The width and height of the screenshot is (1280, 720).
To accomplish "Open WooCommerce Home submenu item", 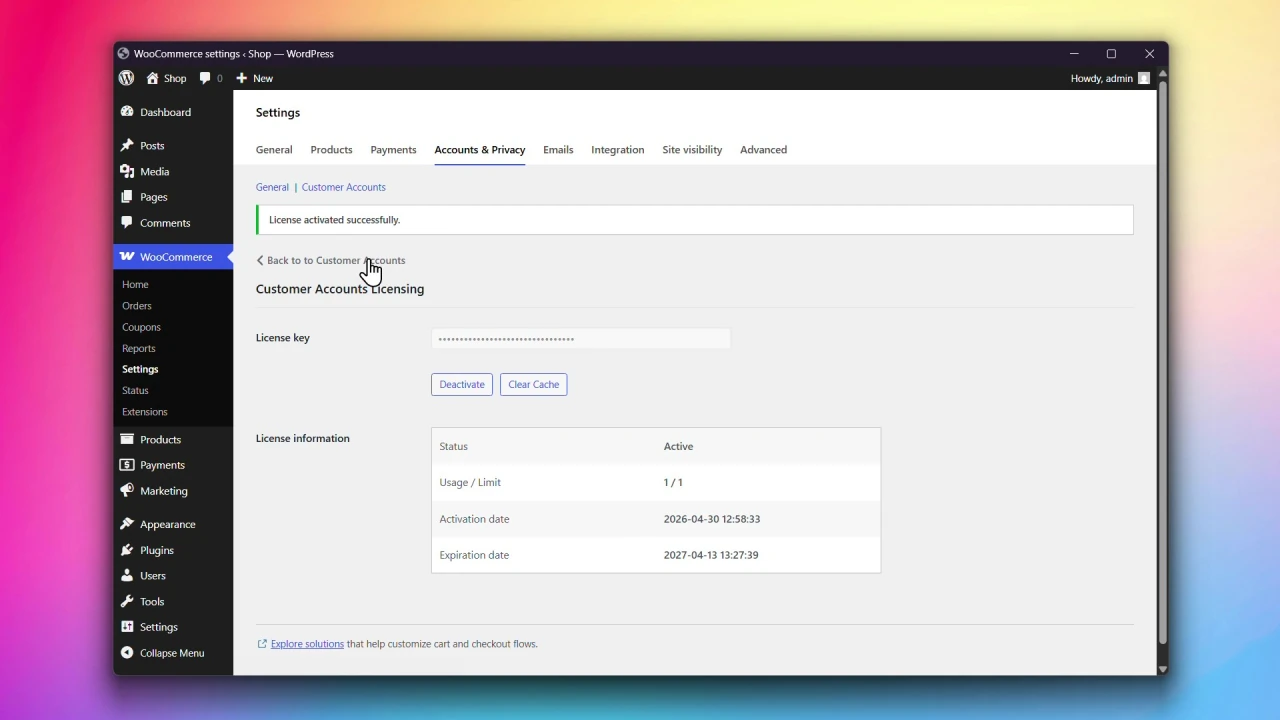I will (135, 285).
